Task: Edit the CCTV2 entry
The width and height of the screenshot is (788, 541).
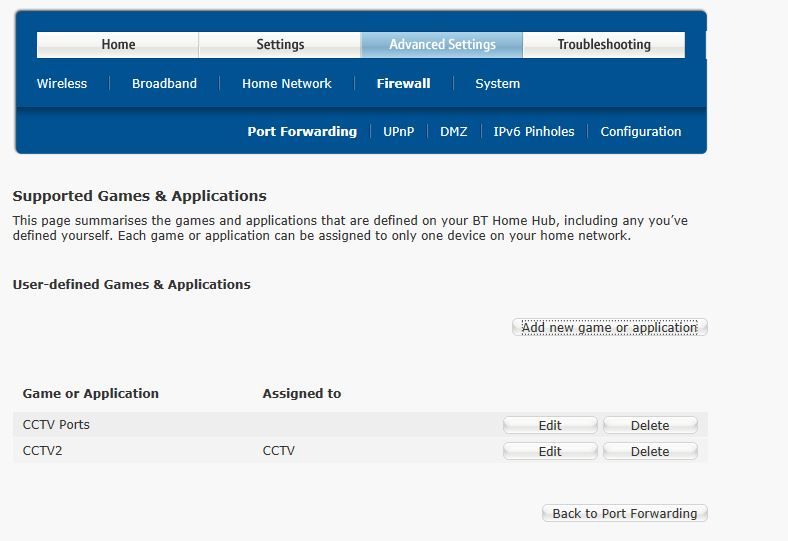Action: coord(550,451)
